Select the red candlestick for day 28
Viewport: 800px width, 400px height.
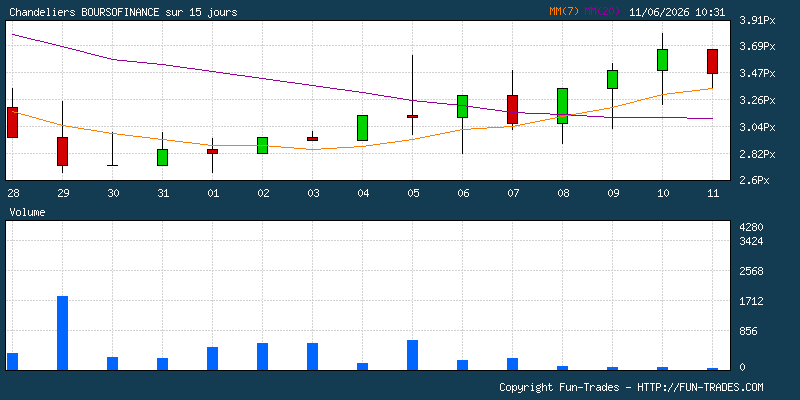click(x=12, y=122)
